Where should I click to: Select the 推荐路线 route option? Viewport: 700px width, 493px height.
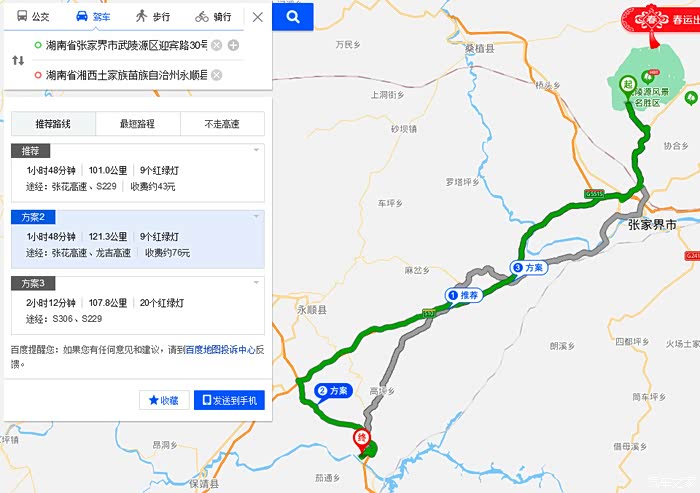53,124
